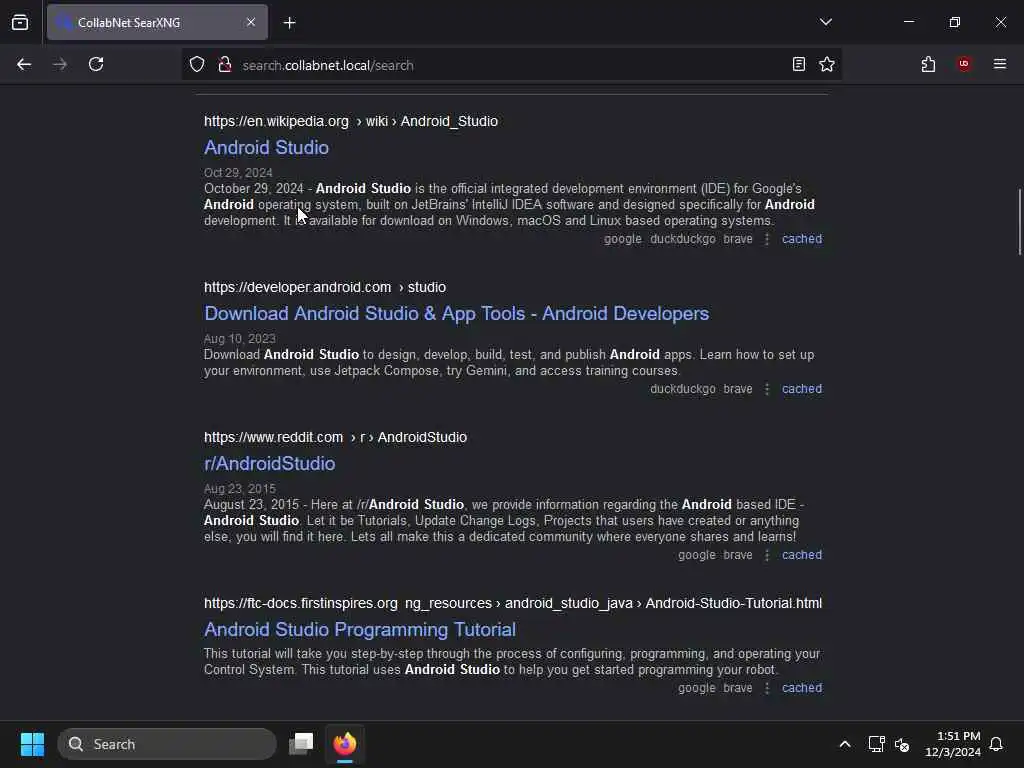Expand more options dots for Wikipedia result
The height and width of the screenshot is (768, 1024).
[x=767, y=239]
